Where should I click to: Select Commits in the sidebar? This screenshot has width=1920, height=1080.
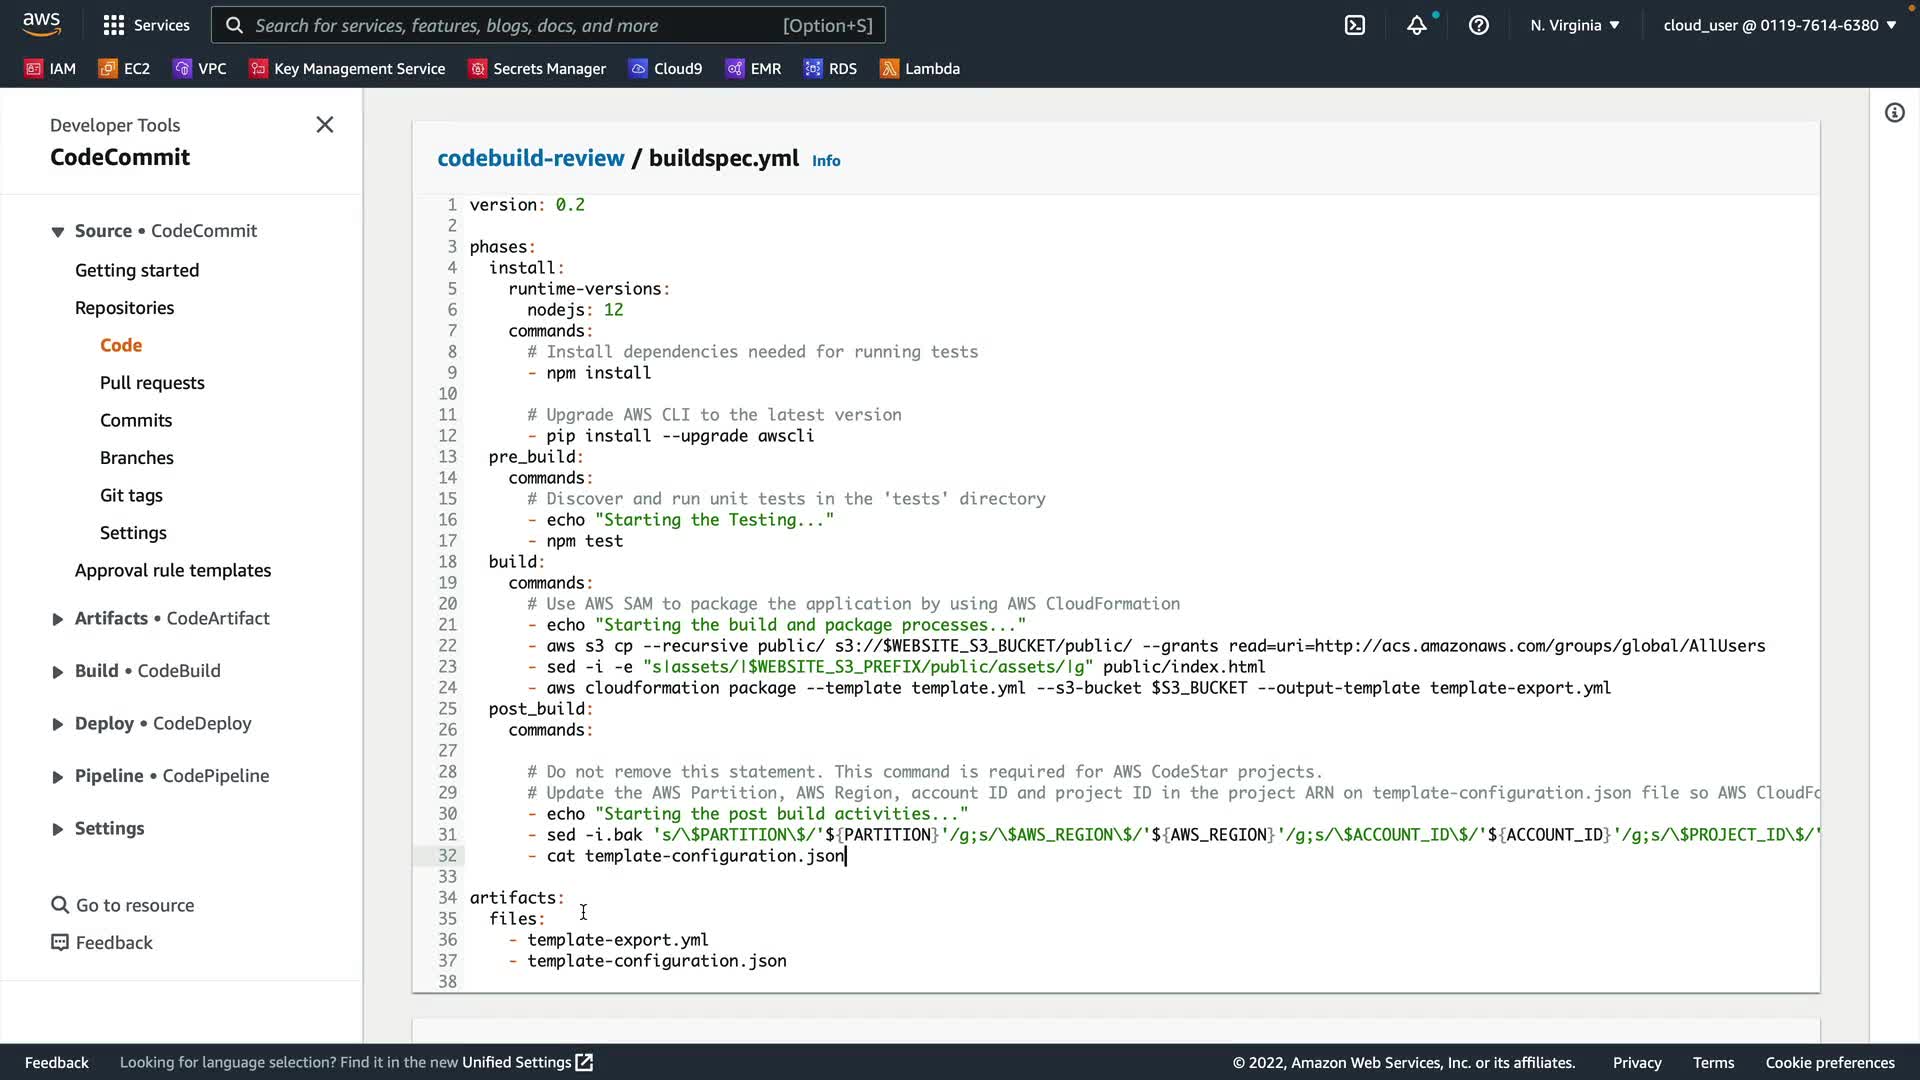click(136, 420)
